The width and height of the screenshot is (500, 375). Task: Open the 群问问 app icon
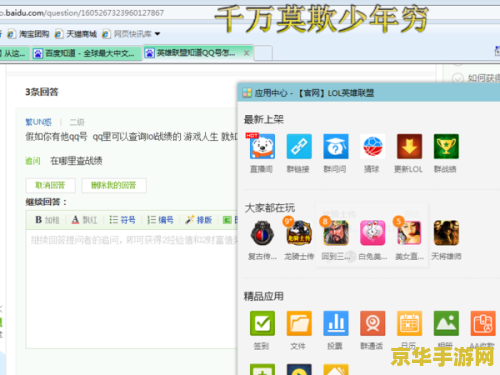point(336,146)
